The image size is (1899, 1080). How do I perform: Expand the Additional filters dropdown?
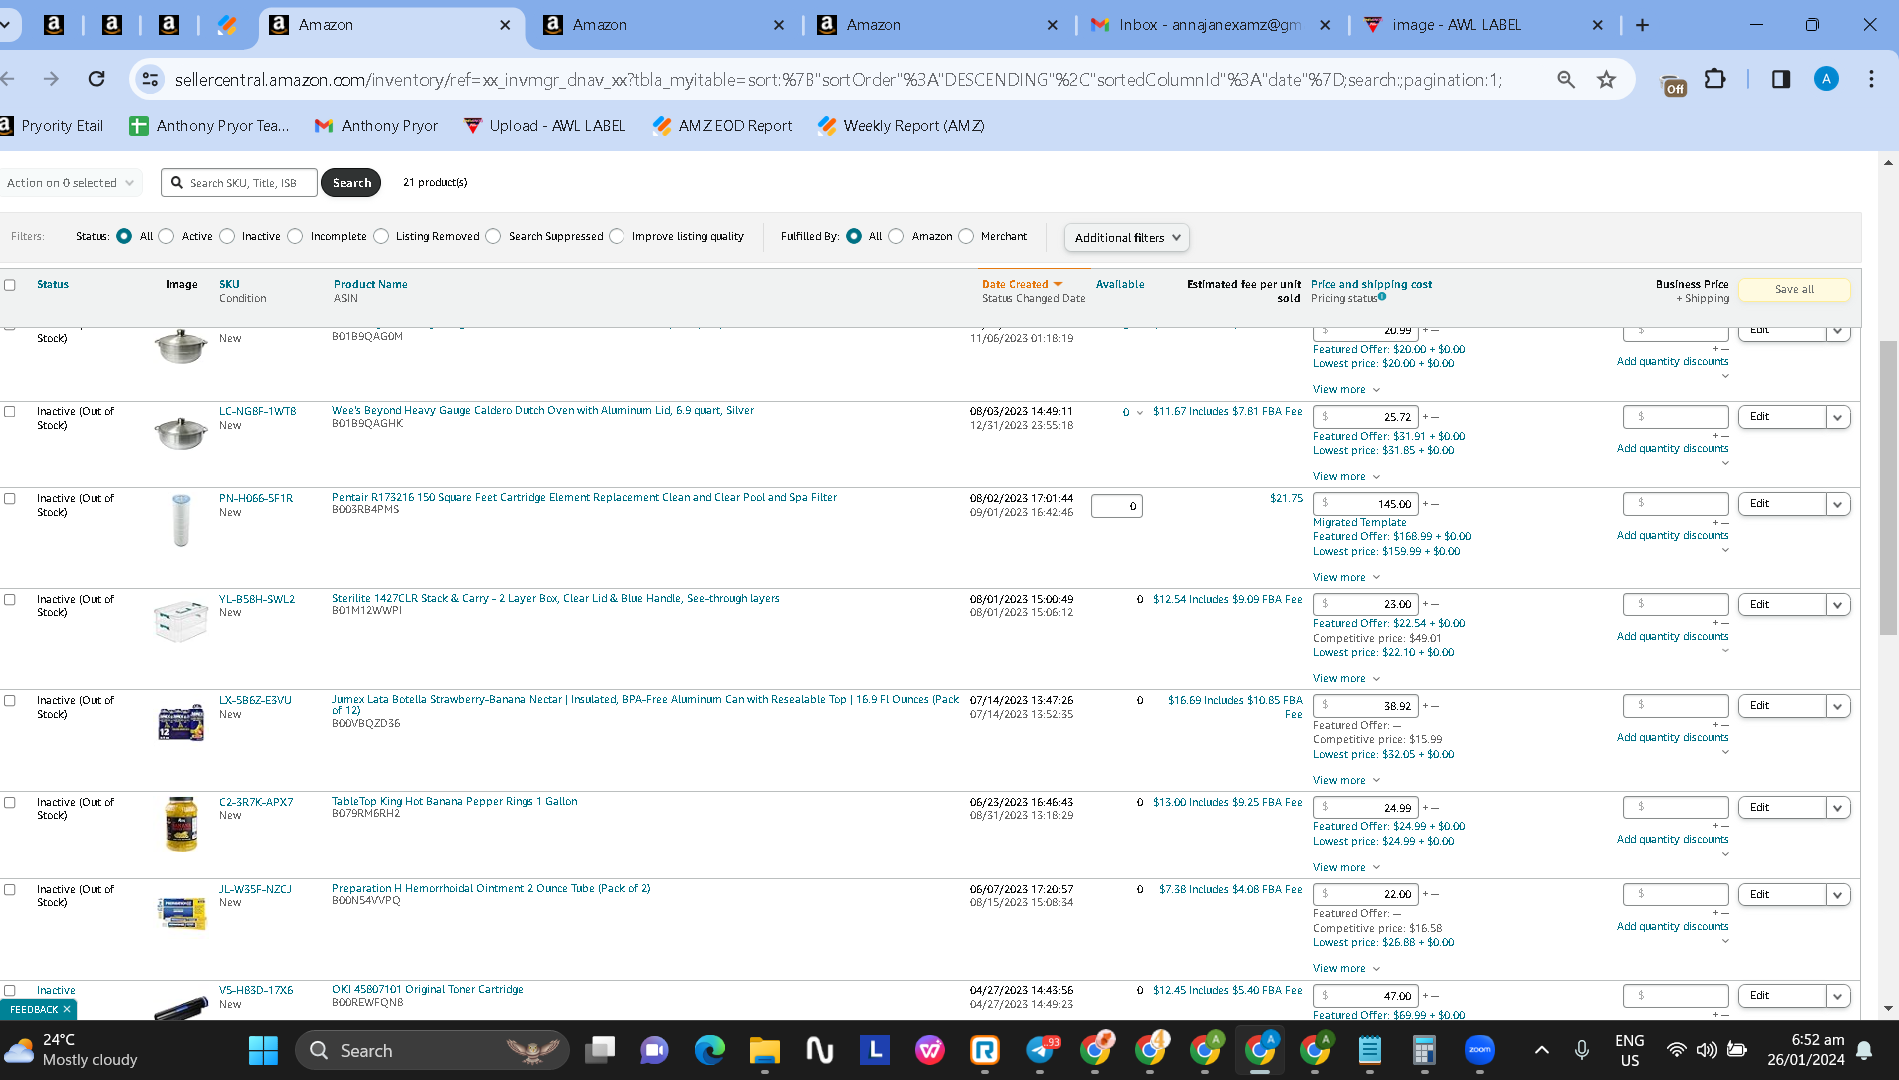(1127, 238)
